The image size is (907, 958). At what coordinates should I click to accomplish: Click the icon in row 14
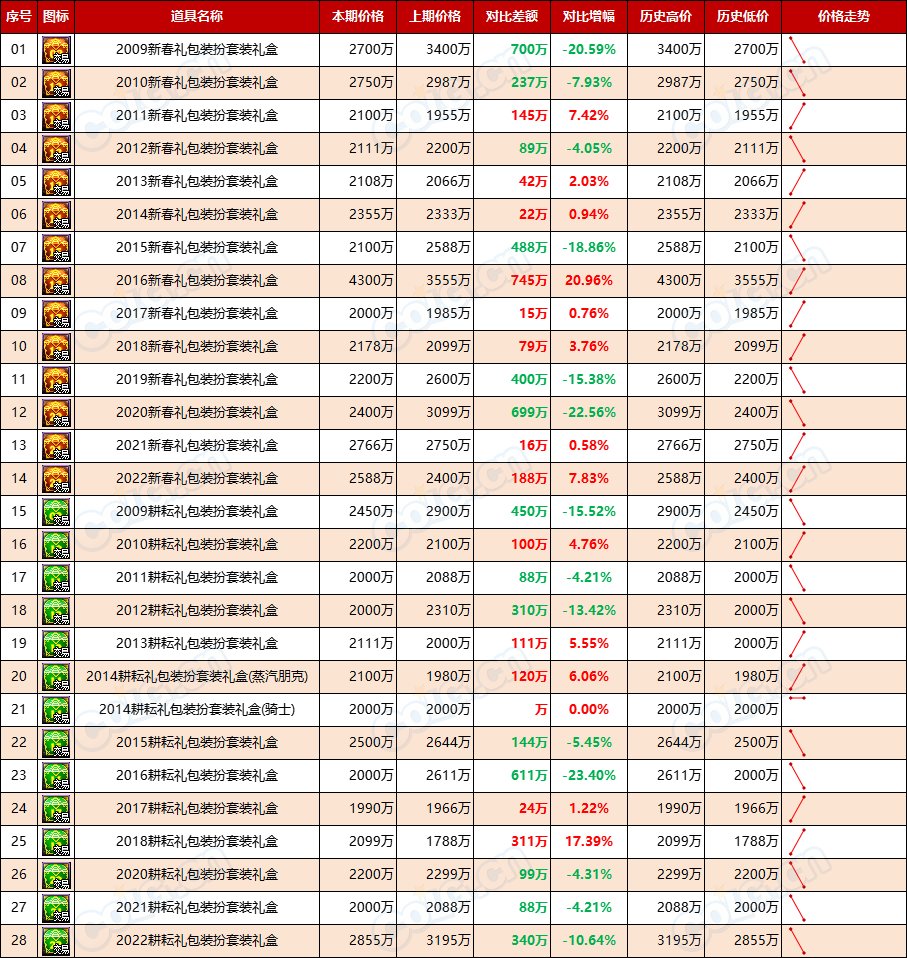(56, 479)
